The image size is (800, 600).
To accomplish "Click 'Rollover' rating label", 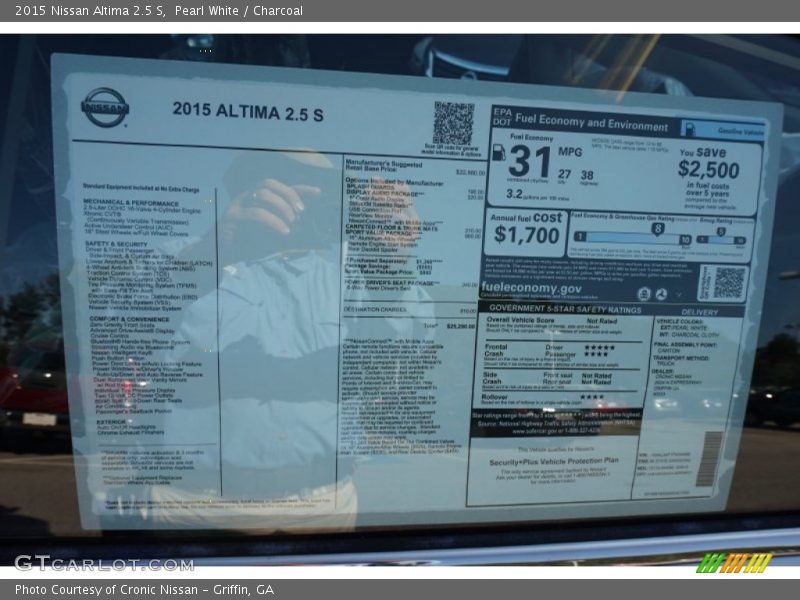I will click(x=494, y=396).
